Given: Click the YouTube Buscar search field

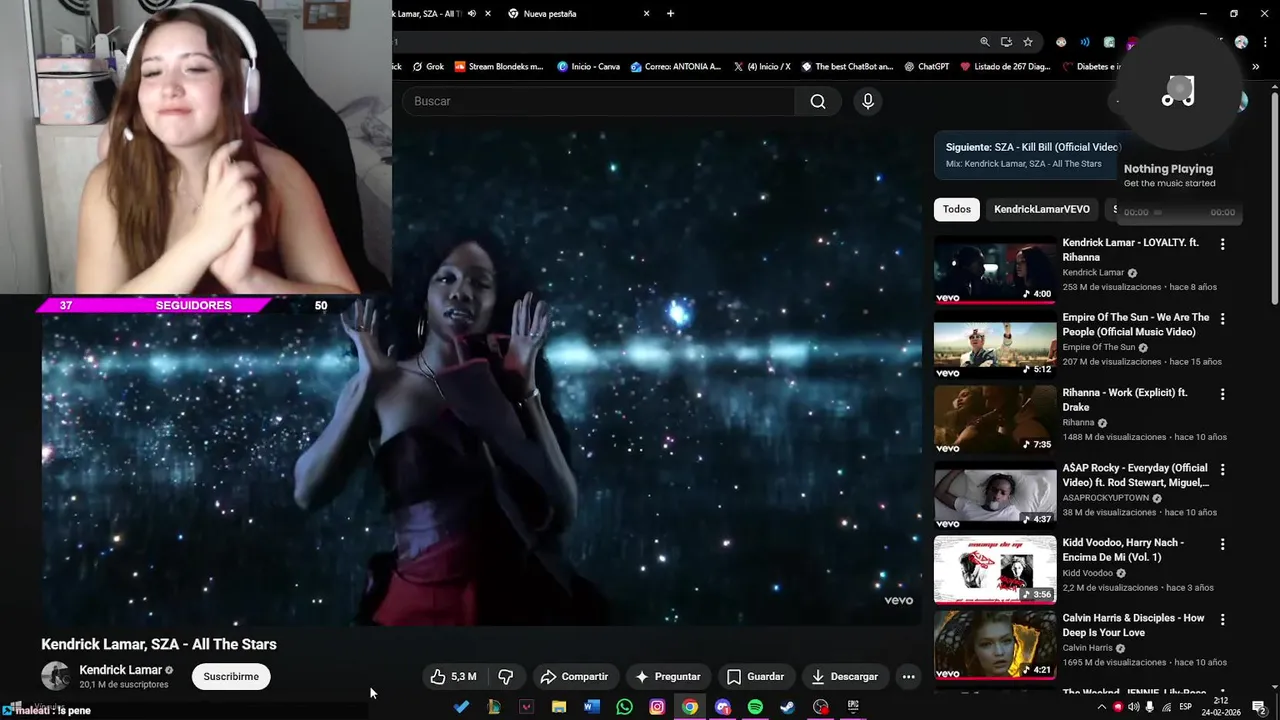Looking at the screenshot, I should tap(598, 101).
